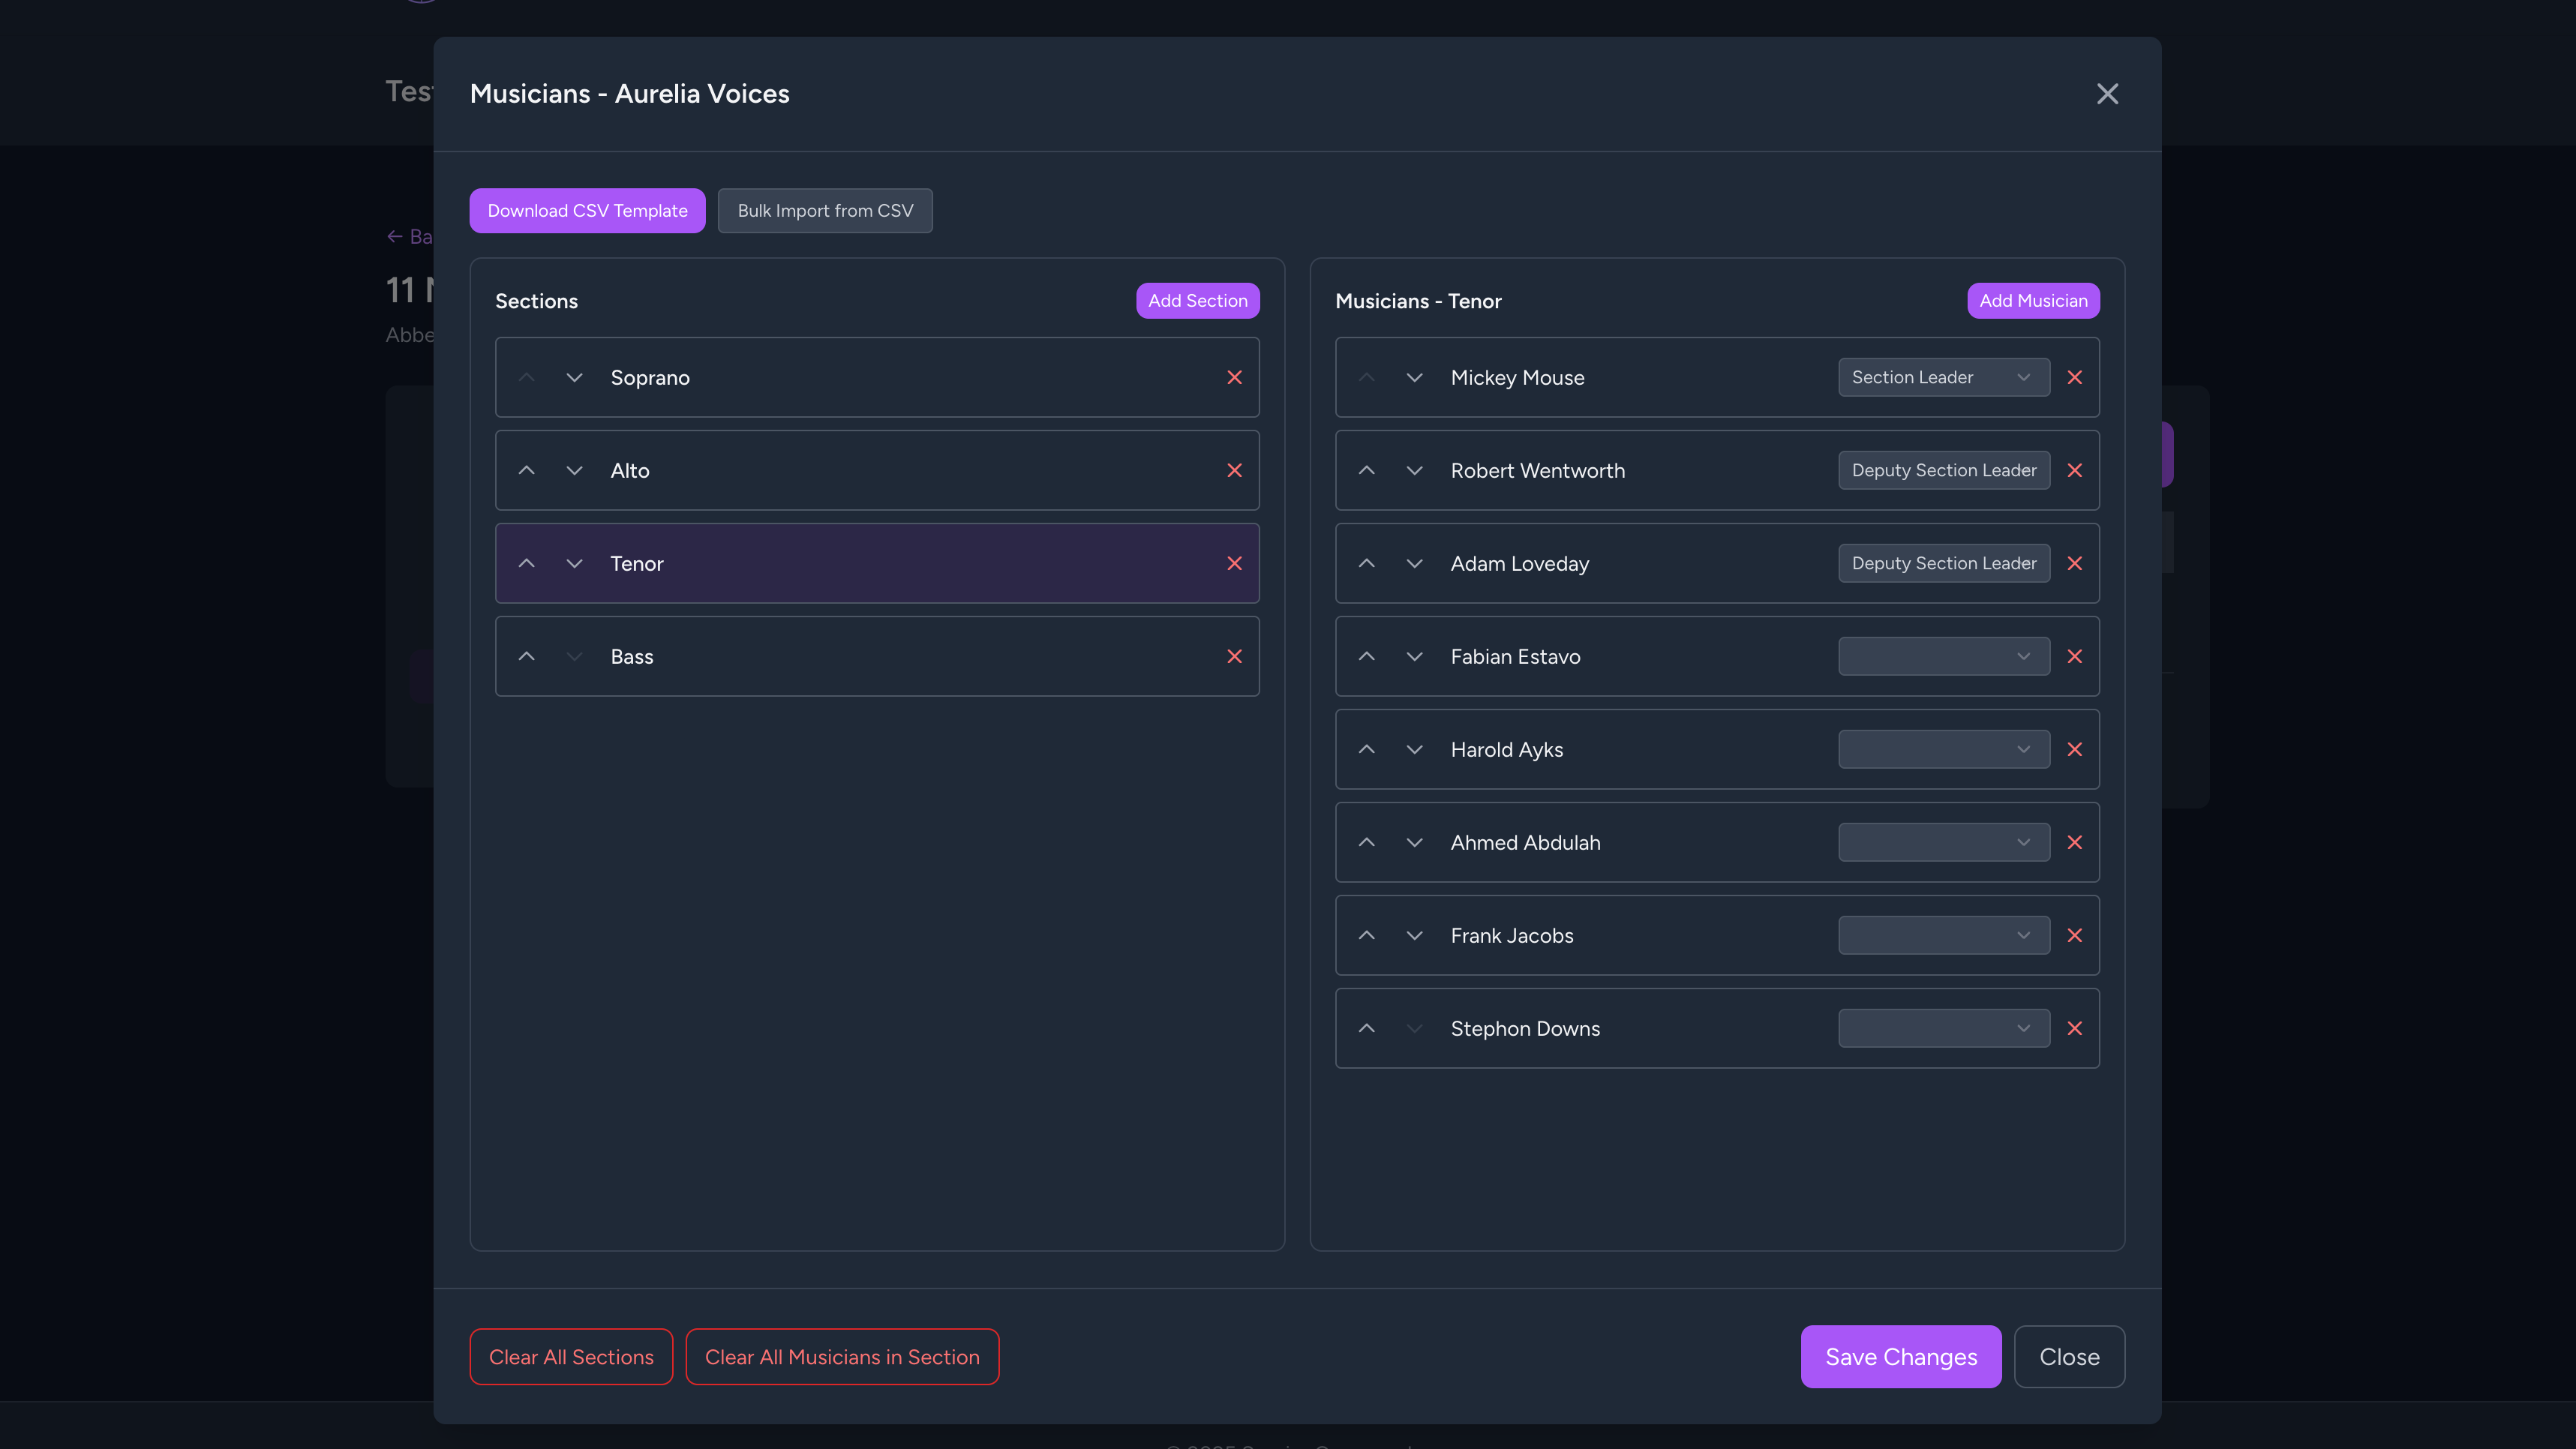Click Bulk Import from CSV
The height and width of the screenshot is (1449, 2576).
coord(825,210)
